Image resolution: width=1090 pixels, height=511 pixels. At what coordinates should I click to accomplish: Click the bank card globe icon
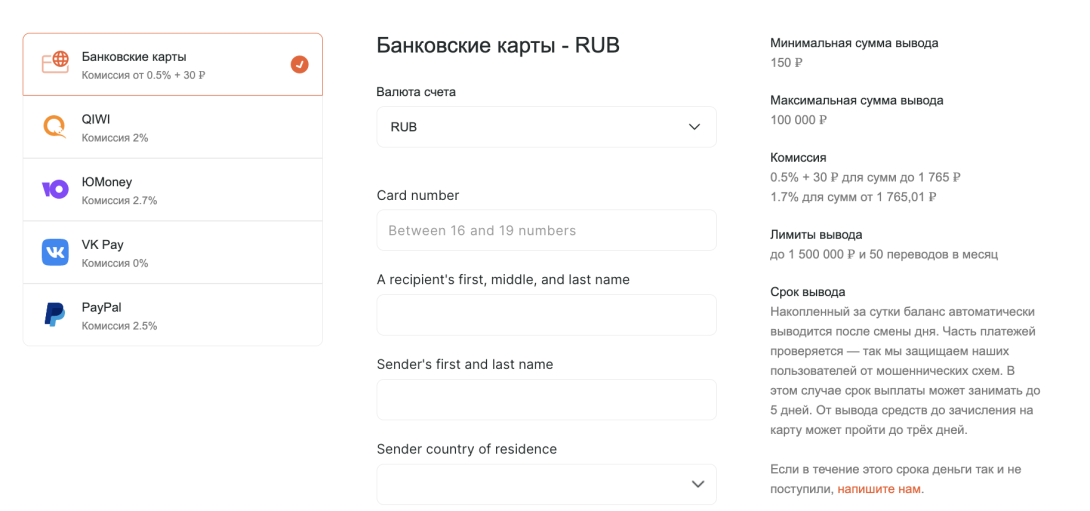click(x=55, y=63)
